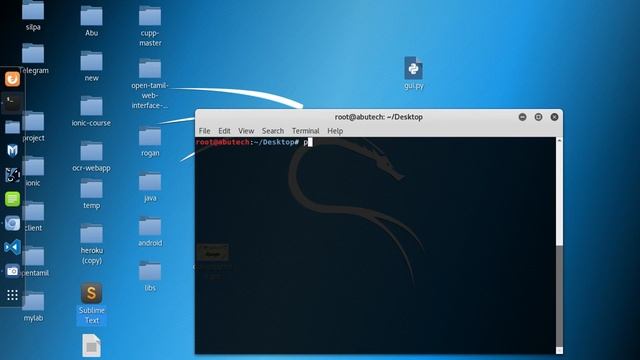Open the Terminal menu

click(305, 131)
